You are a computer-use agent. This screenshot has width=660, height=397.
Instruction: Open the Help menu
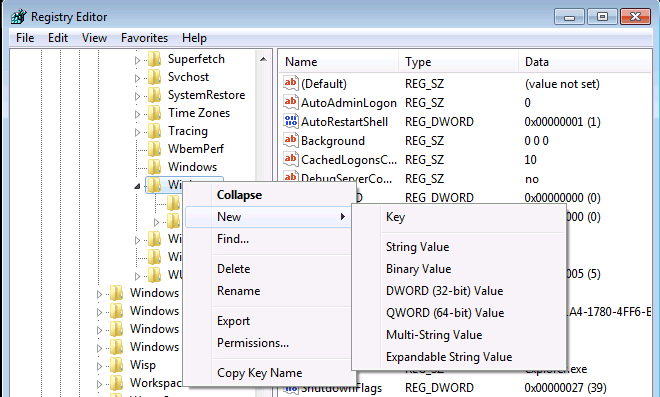194,38
